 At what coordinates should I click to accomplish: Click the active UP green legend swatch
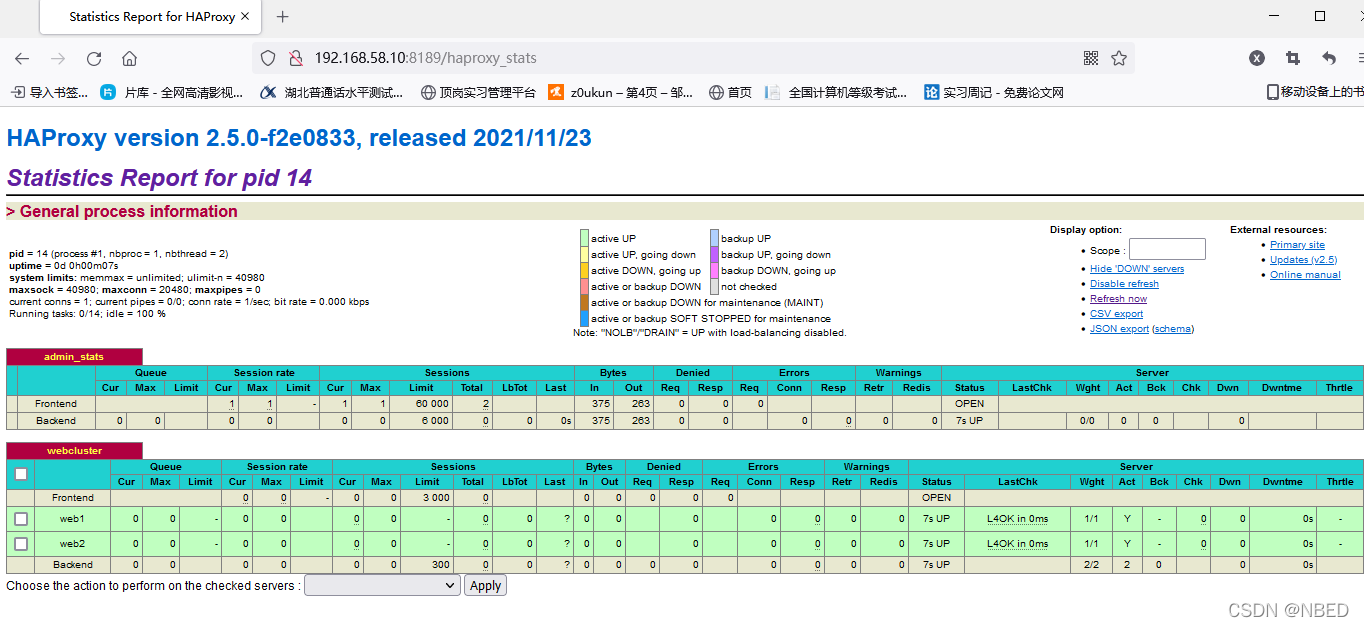[584, 238]
